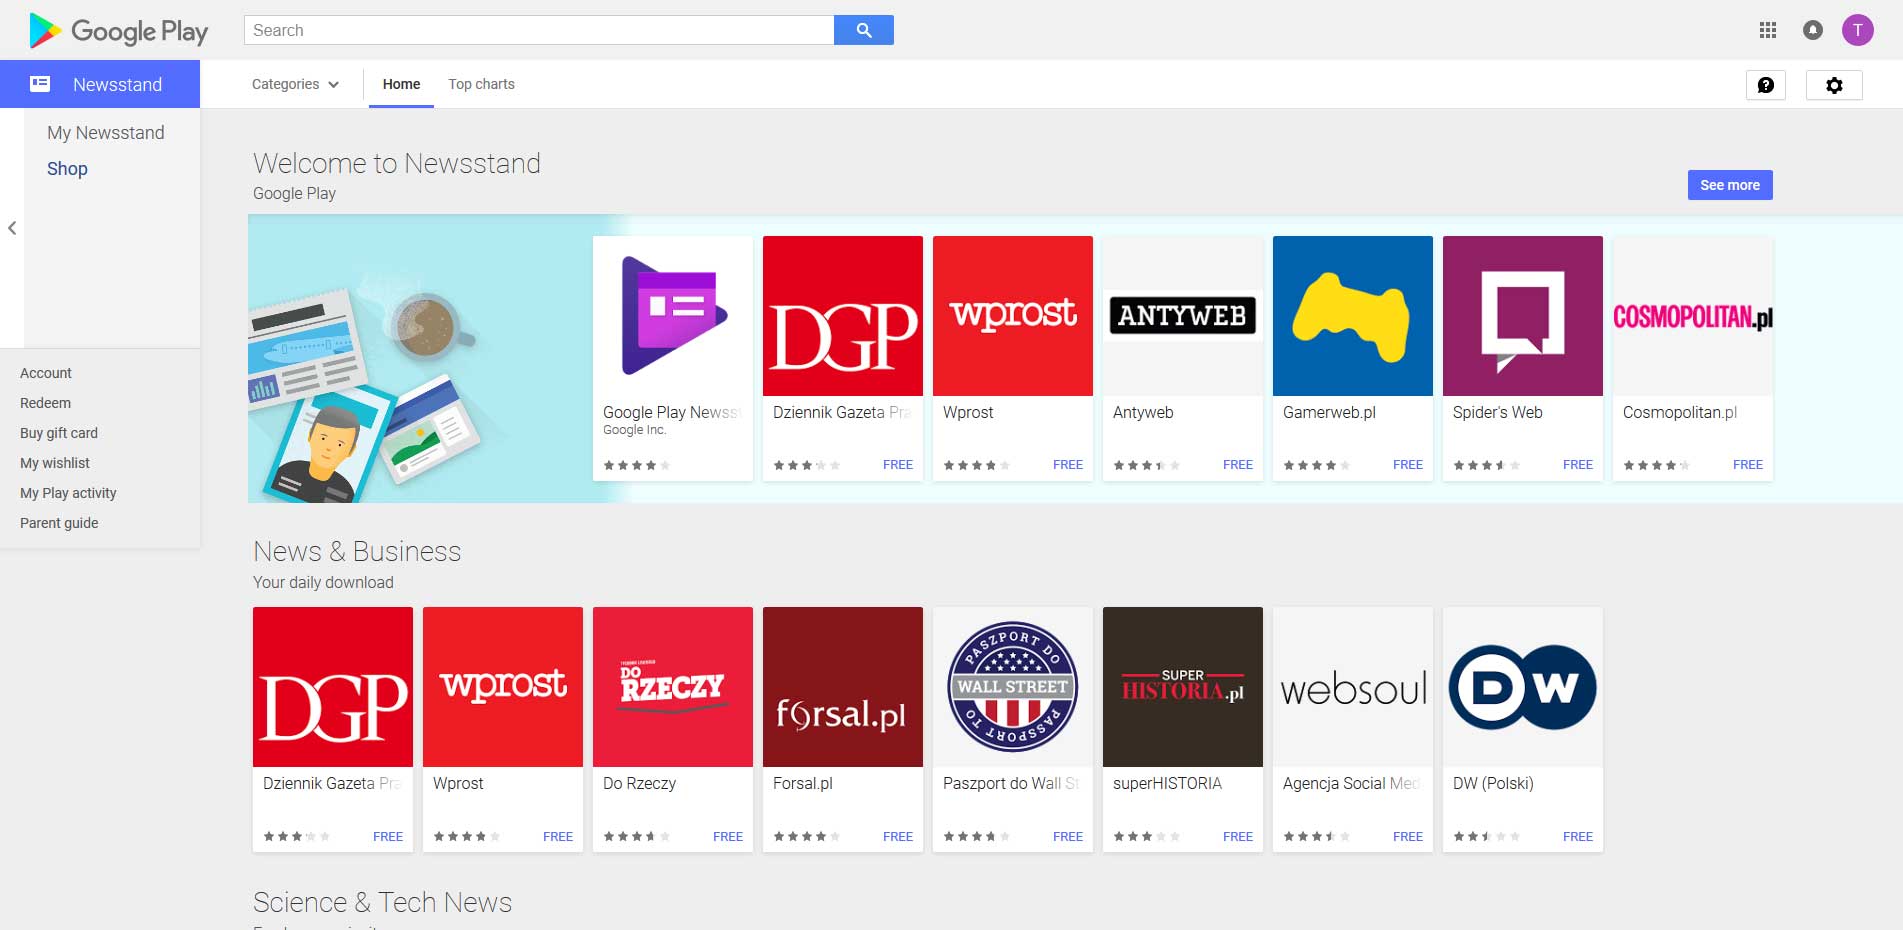Expand the Categories dropdown
The height and width of the screenshot is (930, 1903).
coord(295,84)
